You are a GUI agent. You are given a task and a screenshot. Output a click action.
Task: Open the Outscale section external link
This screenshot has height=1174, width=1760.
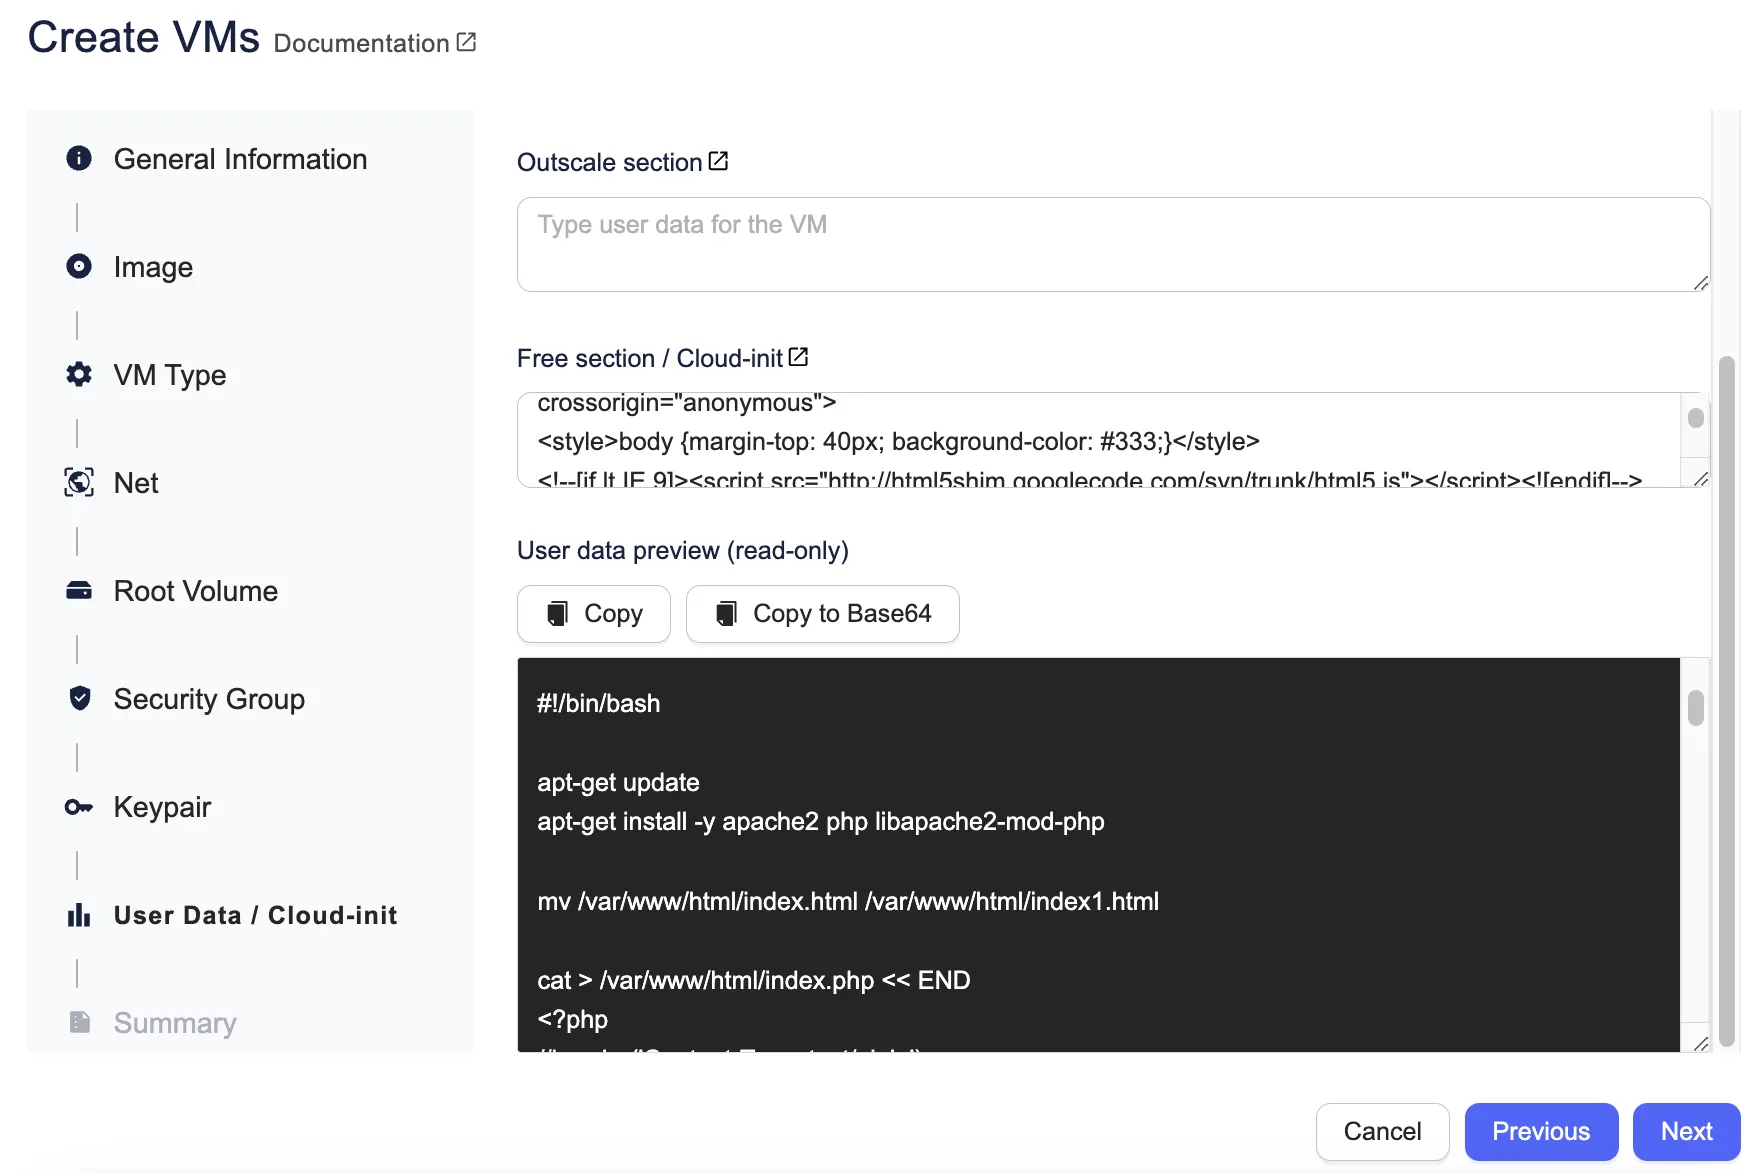[x=718, y=161]
